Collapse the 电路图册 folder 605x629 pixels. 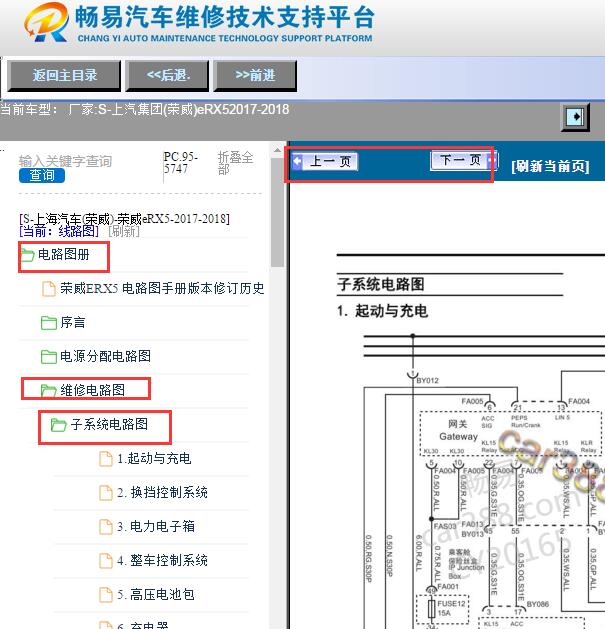click(x=63, y=255)
